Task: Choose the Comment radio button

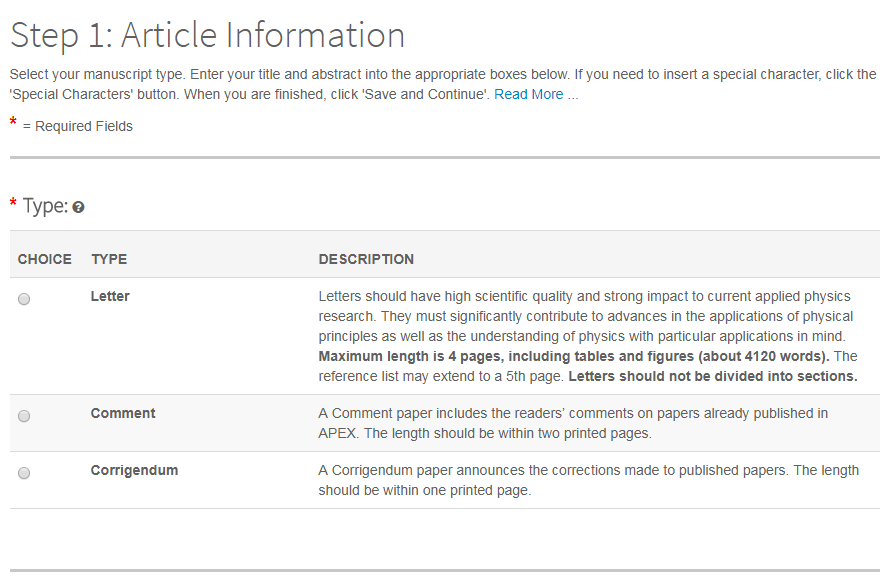Action: (x=24, y=416)
